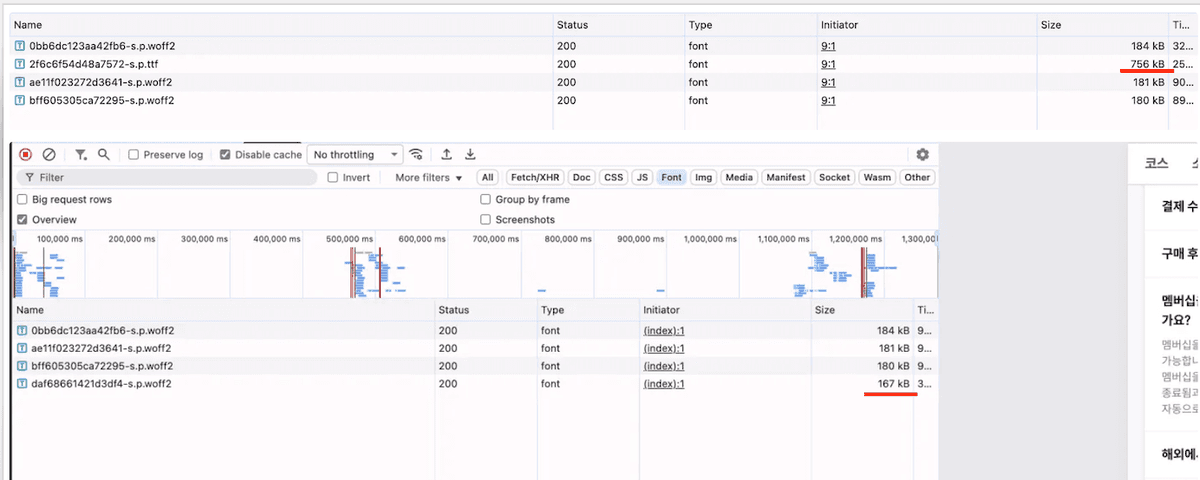The height and width of the screenshot is (480, 1200).
Task: Open network search with magnifier icon
Action: (x=103, y=155)
